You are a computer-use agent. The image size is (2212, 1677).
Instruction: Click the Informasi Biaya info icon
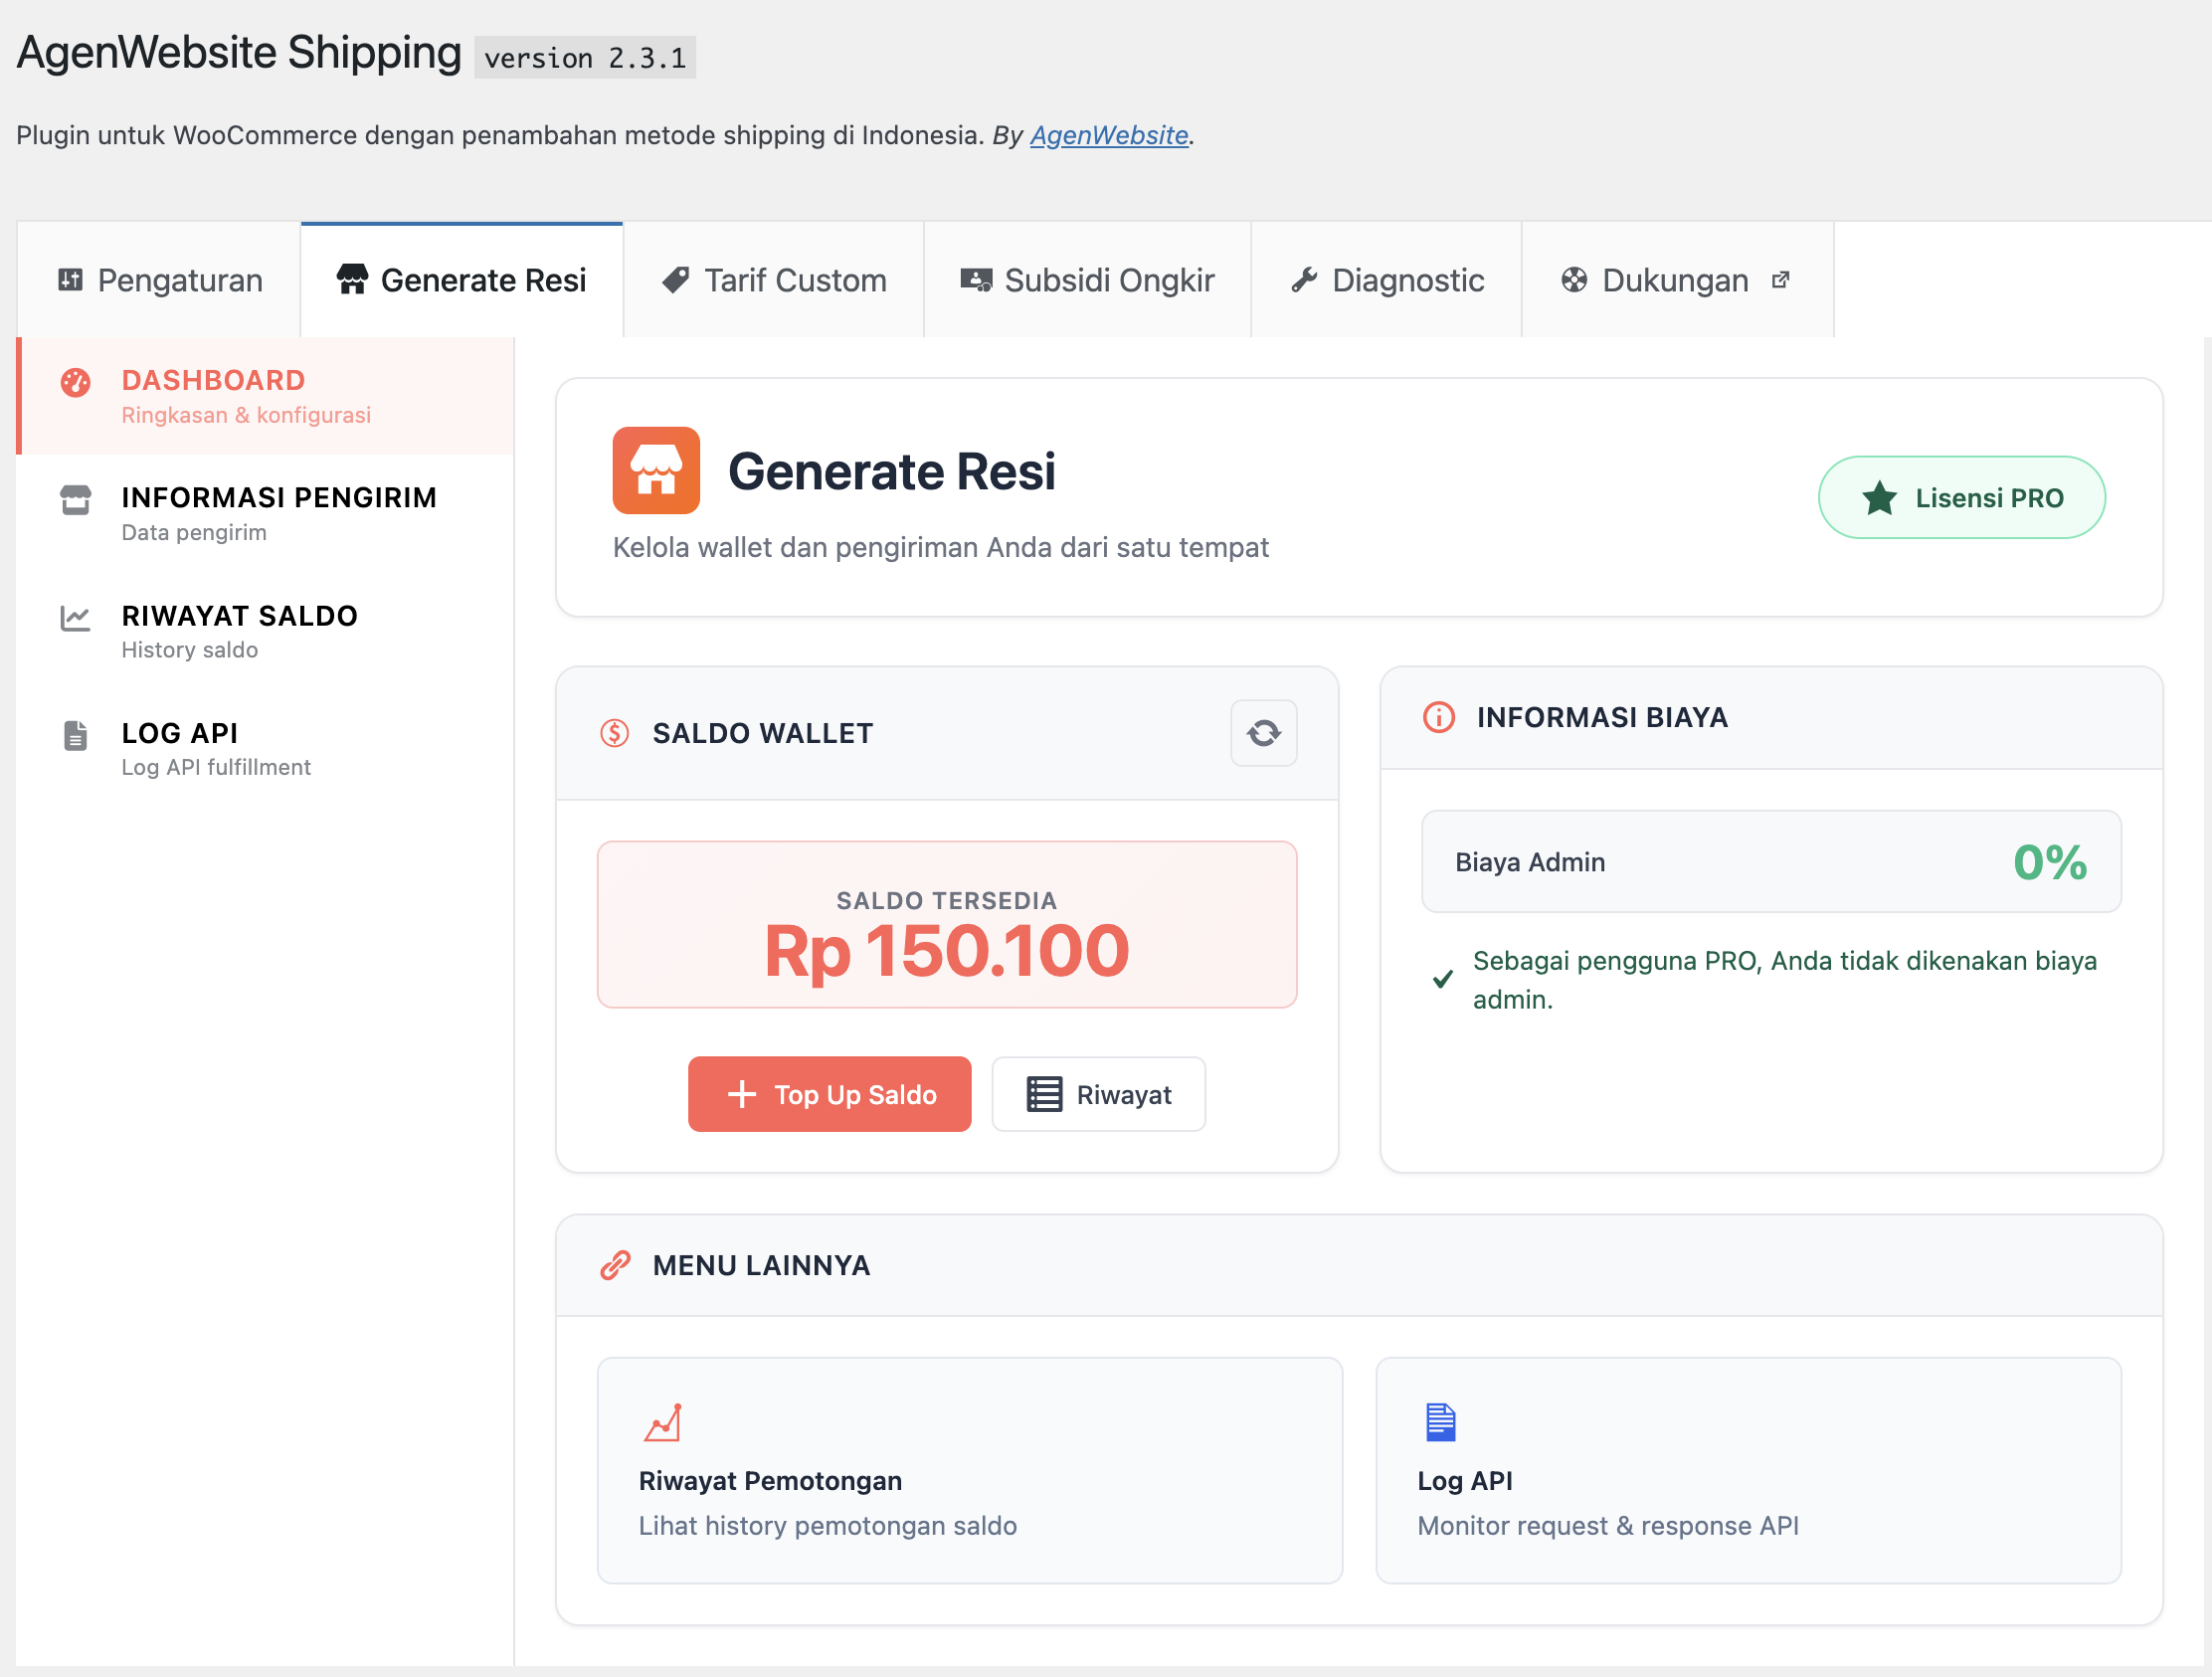1438,717
